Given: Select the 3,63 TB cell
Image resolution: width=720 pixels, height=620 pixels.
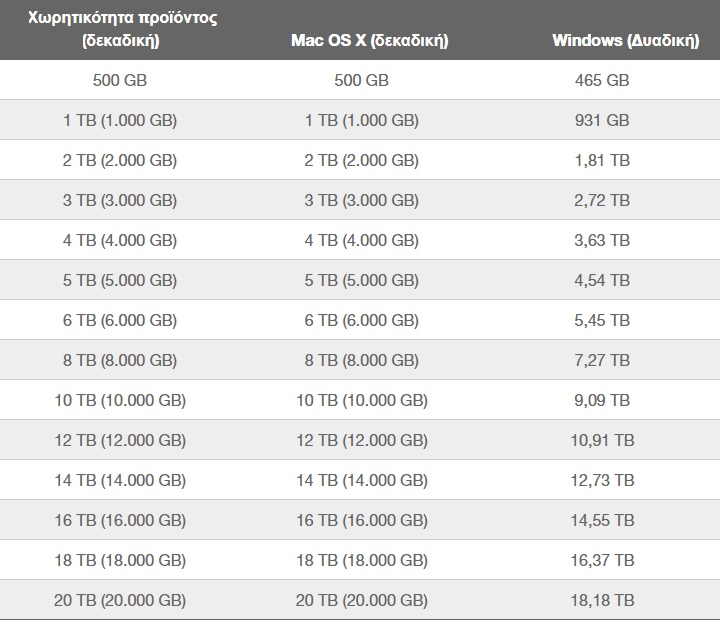Looking at the screenshot, I should coord(602,240).
